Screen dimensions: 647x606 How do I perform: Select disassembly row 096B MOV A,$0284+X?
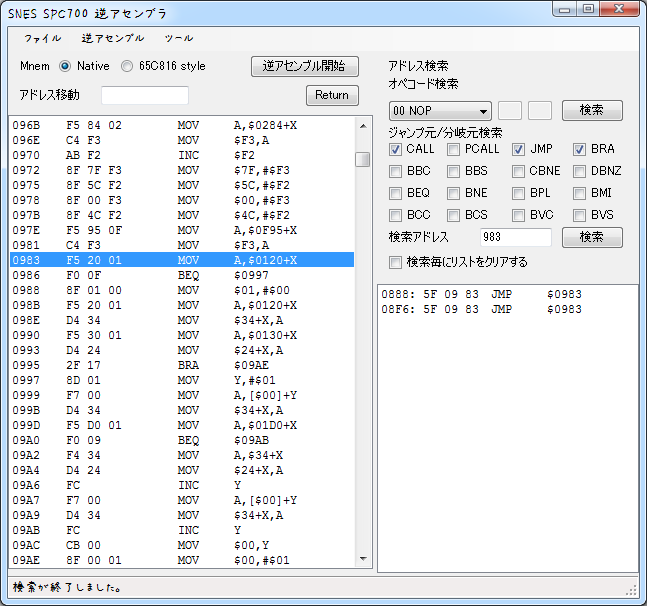(x=182, y=125)
